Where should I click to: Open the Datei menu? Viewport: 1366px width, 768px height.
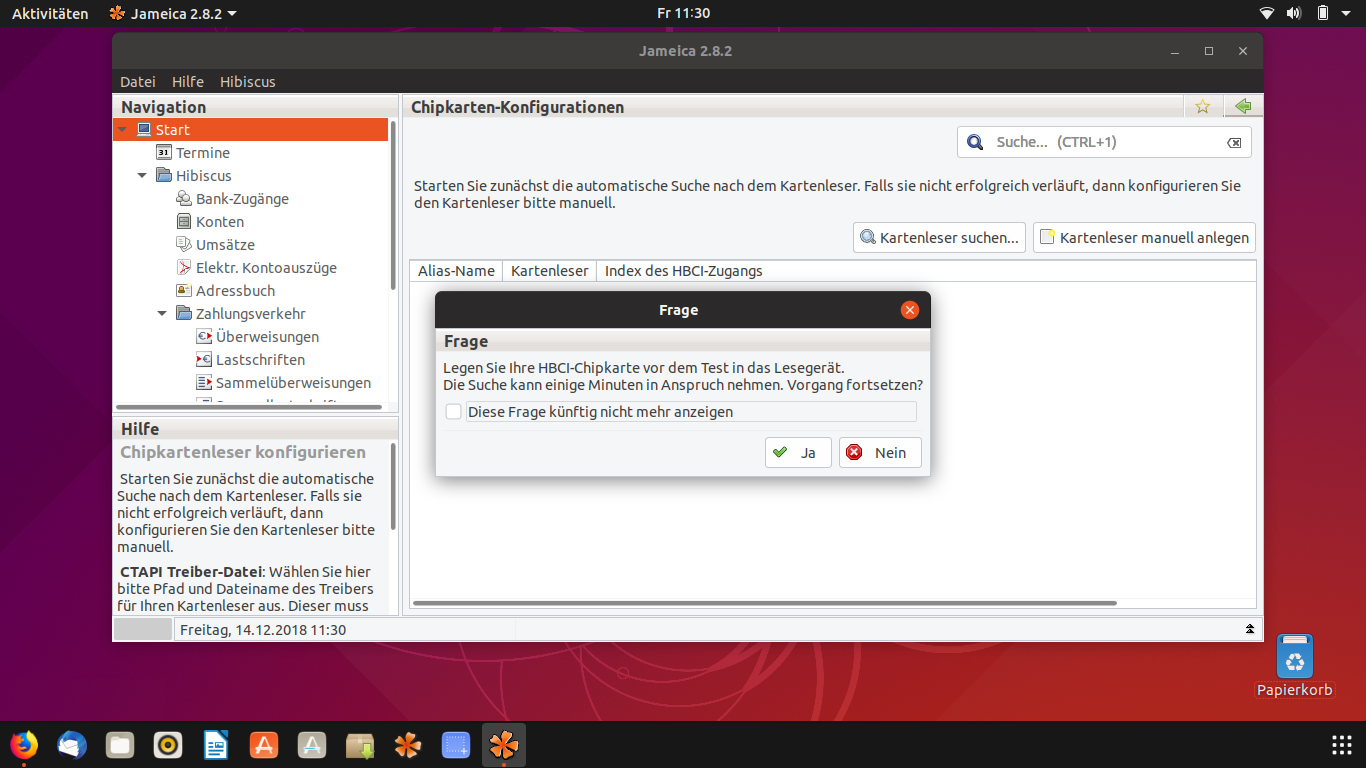tap(138, 82)
